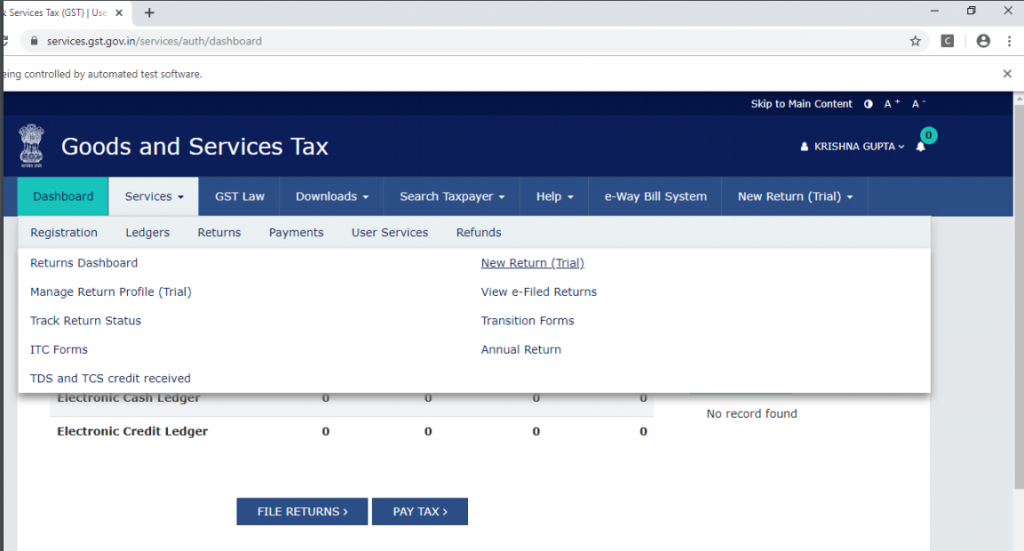Image resolution: width=1024 pixels, height=551 pixels.
Task: Expand the Downloads dropdown
Action: (x=332, y=197)
